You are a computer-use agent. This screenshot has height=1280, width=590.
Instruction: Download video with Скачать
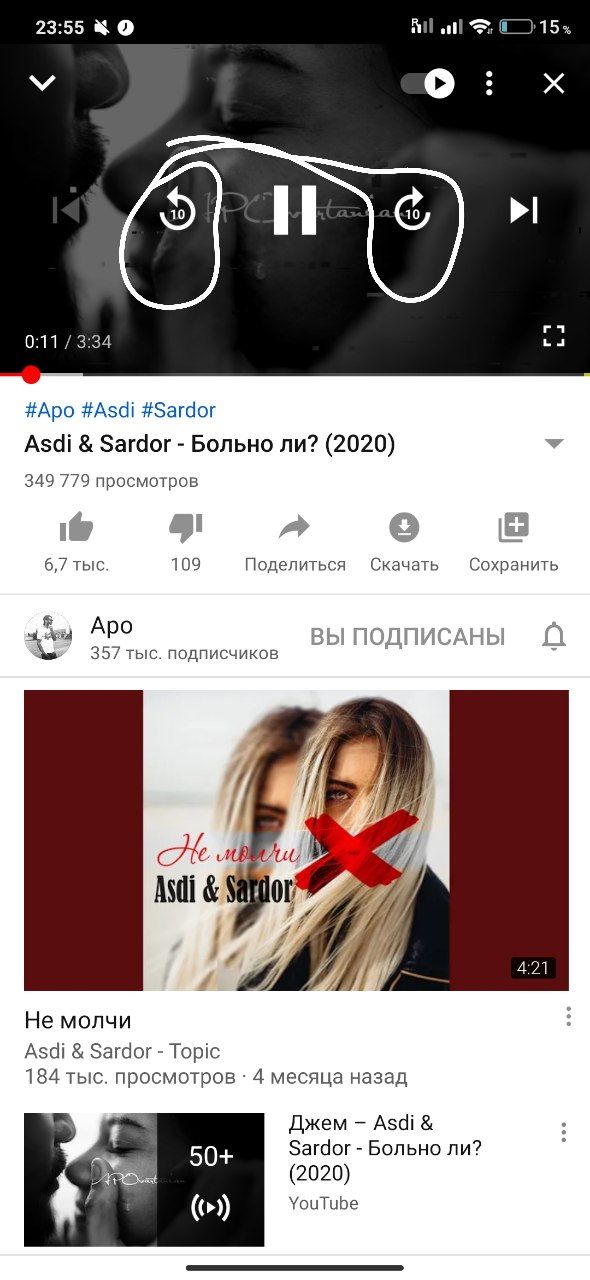pyautogui.click(x=404, y=527)
